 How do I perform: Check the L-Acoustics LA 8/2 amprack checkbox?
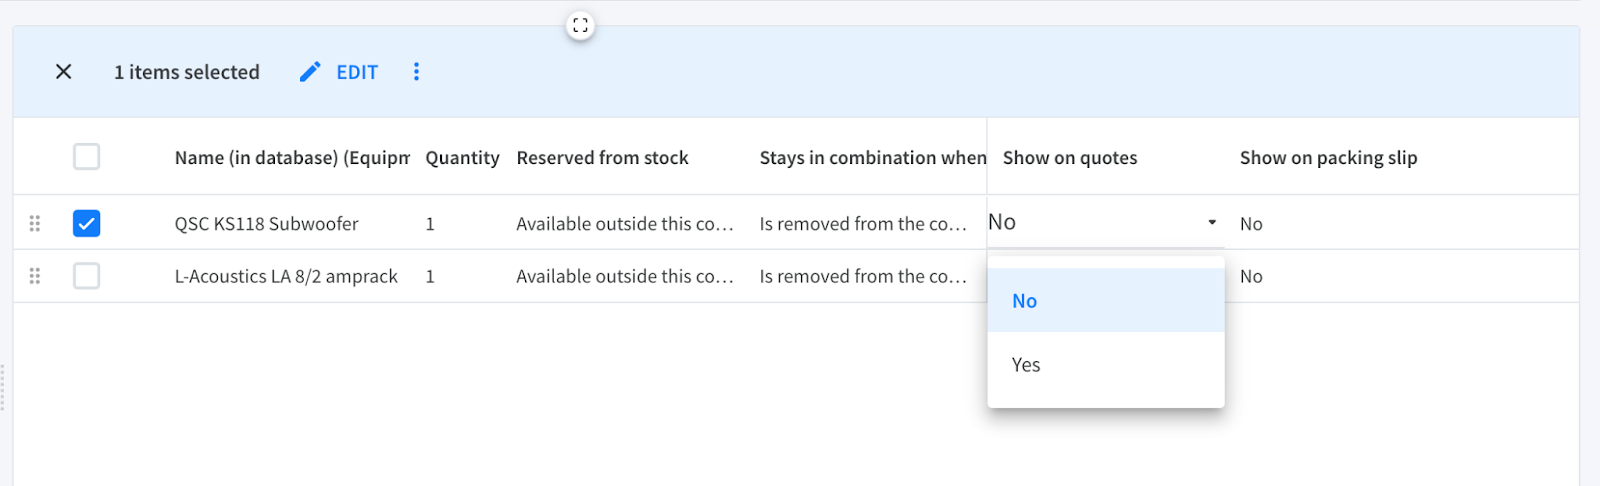87,276
